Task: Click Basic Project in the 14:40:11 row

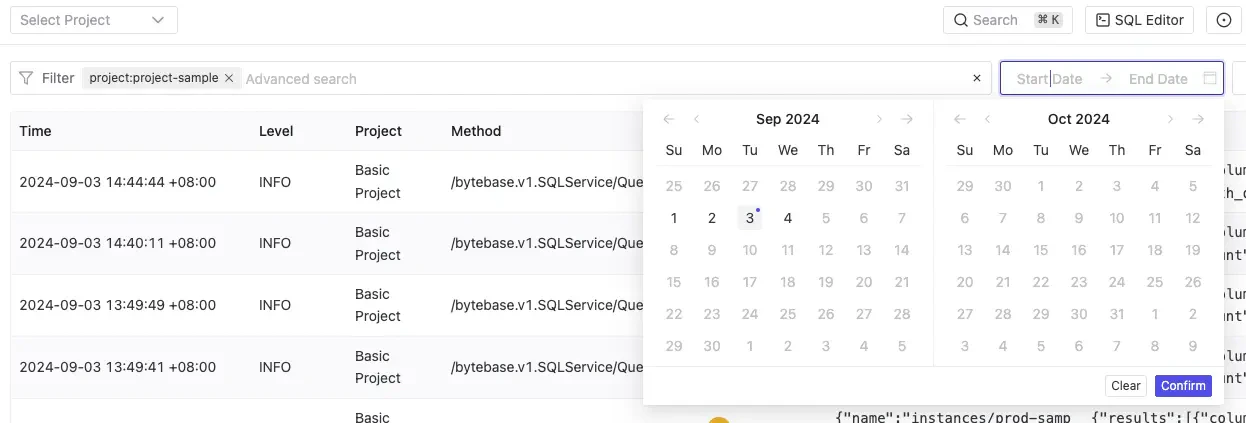Action: coord(378,243)
